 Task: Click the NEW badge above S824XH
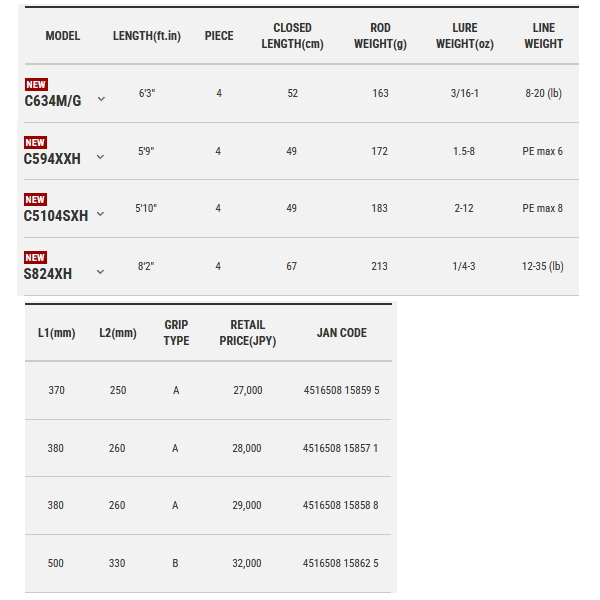pyautogui.click(x=35, y=258)
